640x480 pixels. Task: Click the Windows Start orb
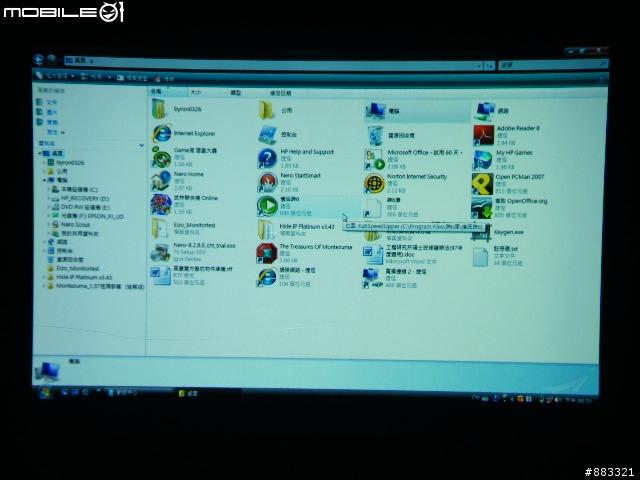tap(45, 392)
